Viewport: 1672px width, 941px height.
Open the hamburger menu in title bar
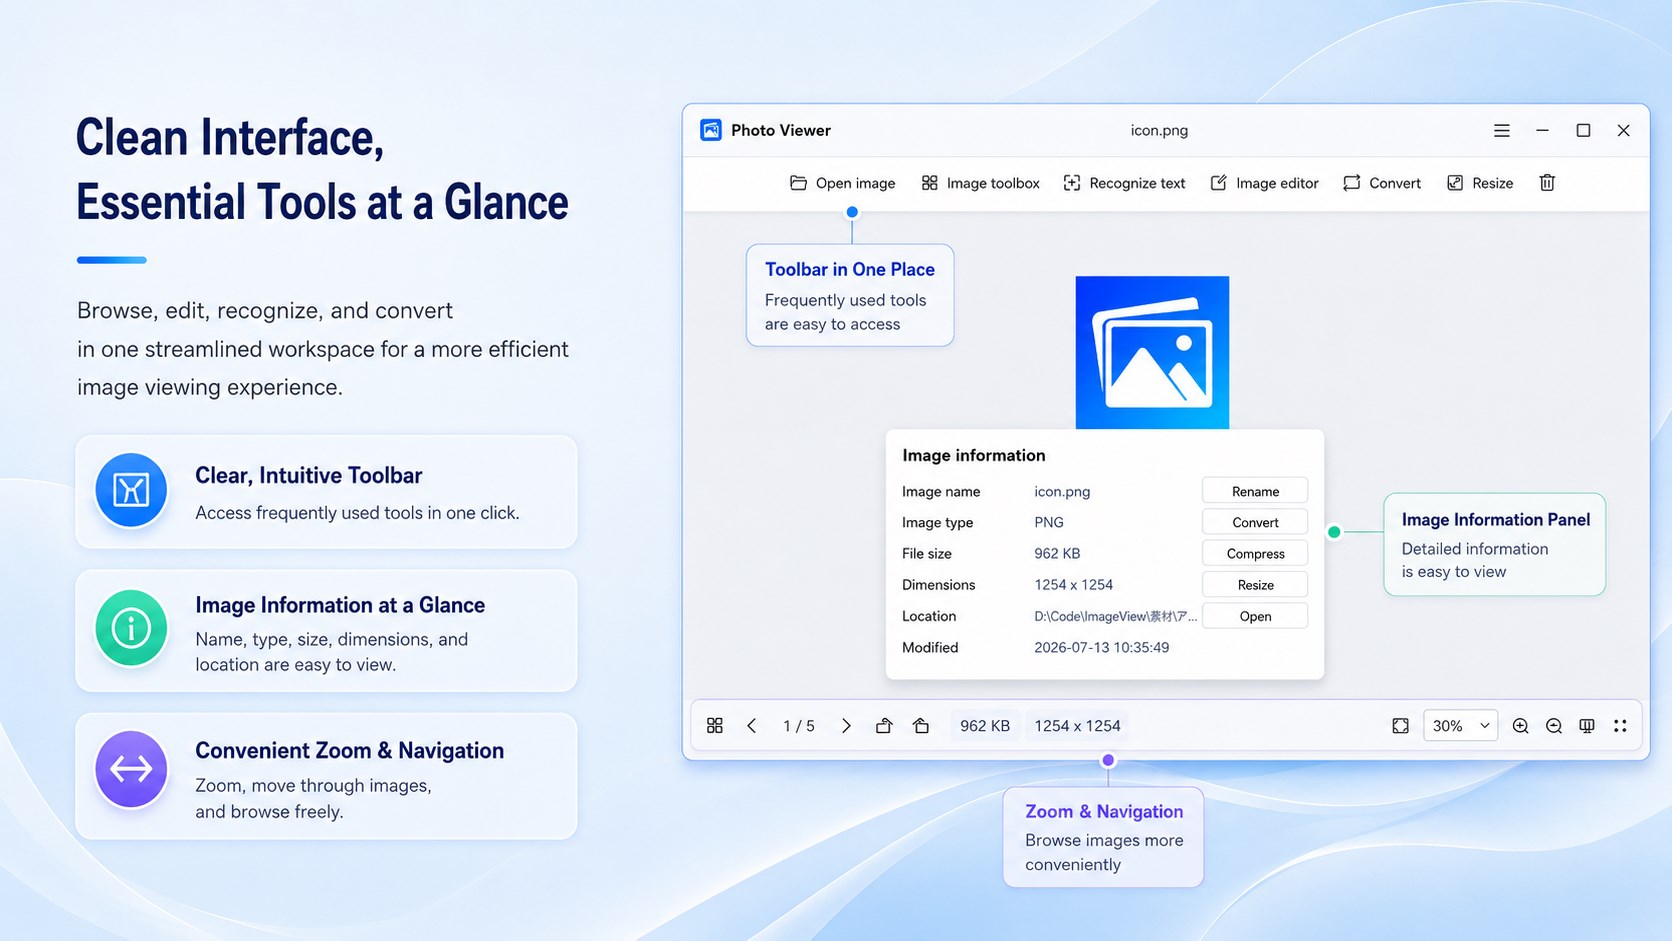tap(1502, 131)
